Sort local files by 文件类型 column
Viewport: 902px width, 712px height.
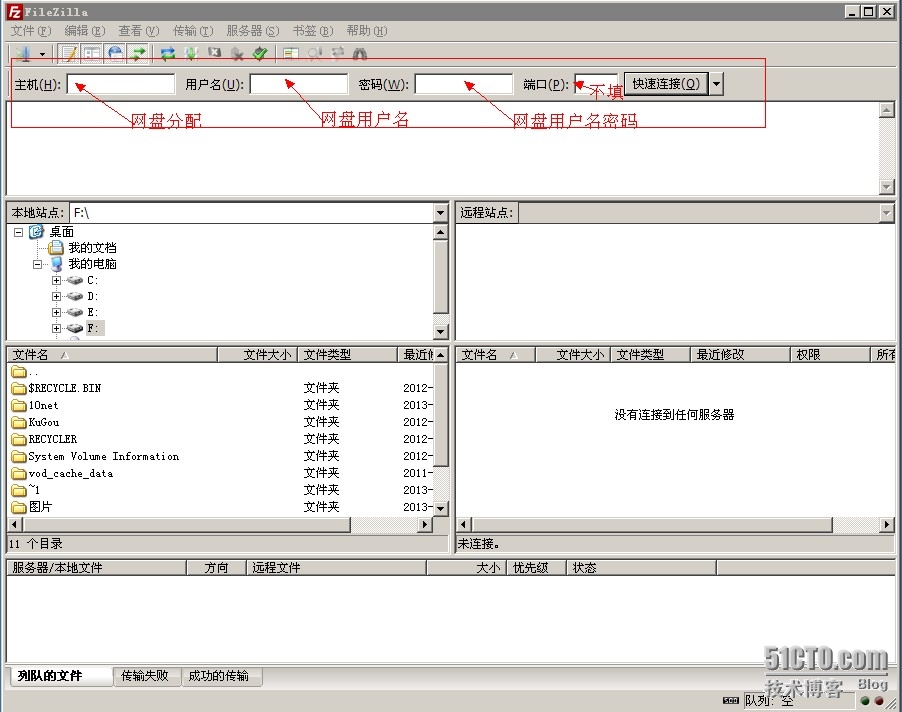pos(347,355)
